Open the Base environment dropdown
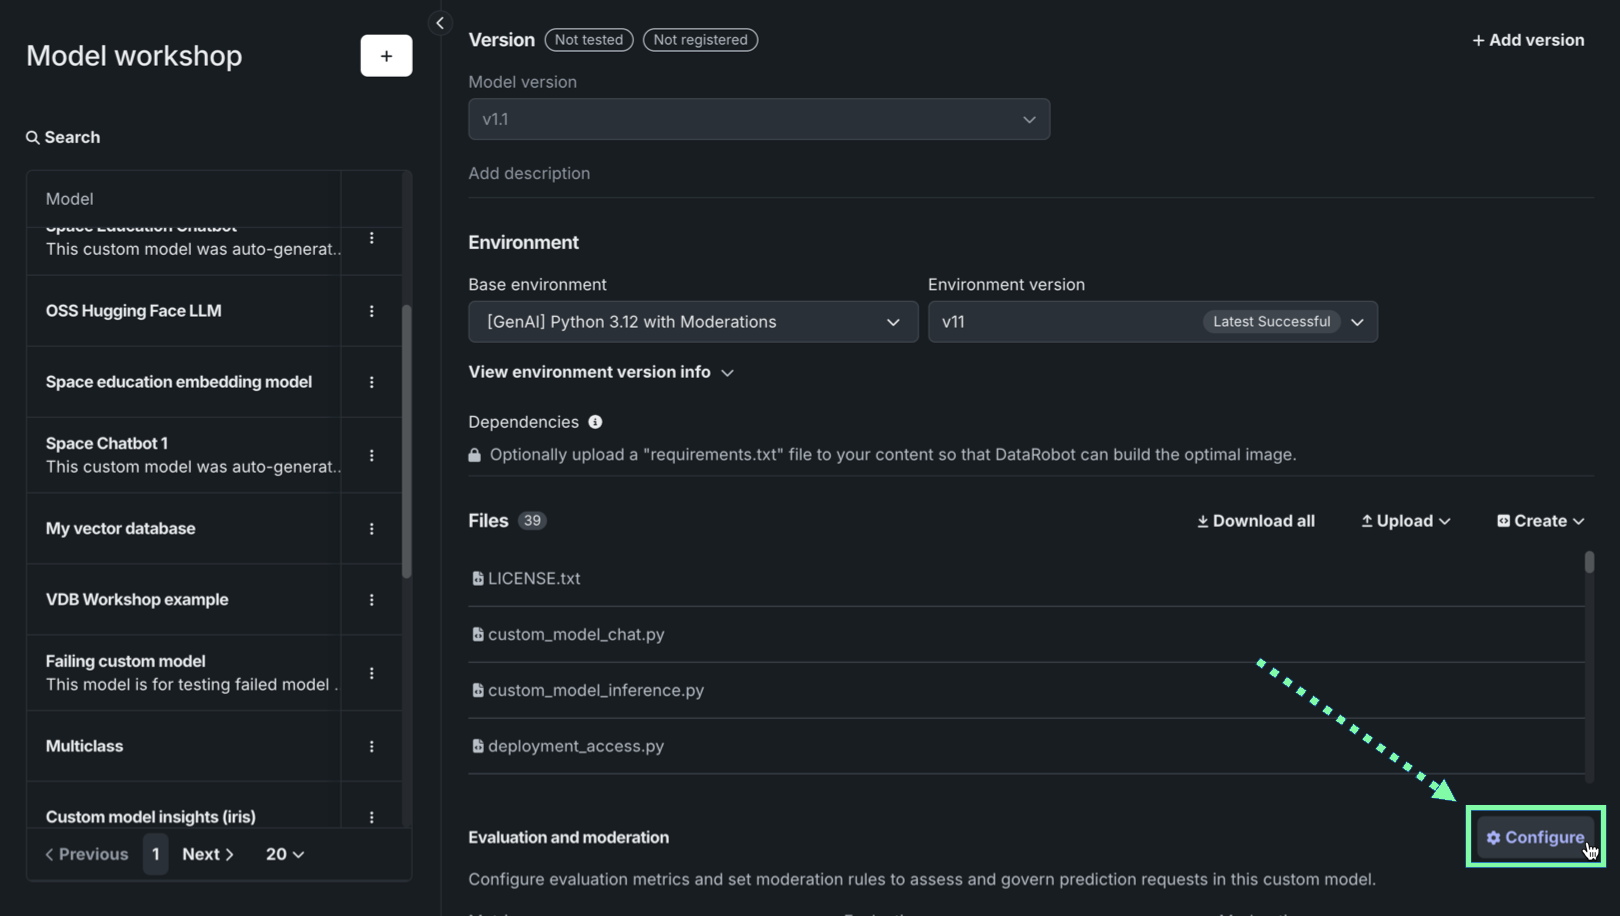Screen dimensions: 1620x916 pos(692,322)
